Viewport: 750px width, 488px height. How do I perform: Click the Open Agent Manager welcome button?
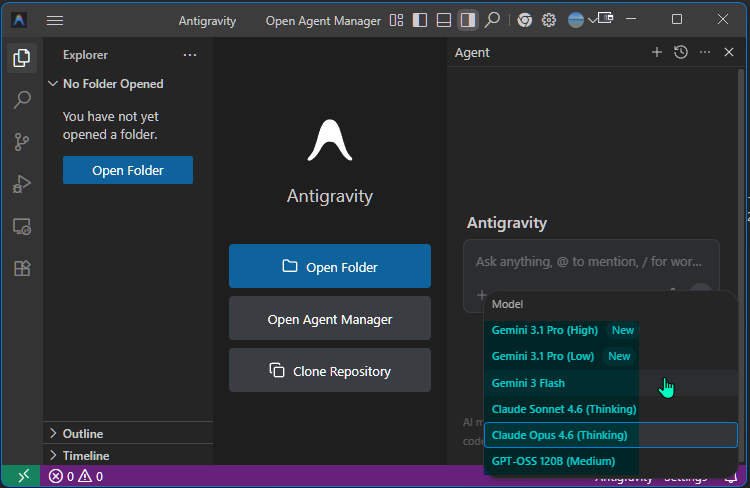[x=330, y=319]
